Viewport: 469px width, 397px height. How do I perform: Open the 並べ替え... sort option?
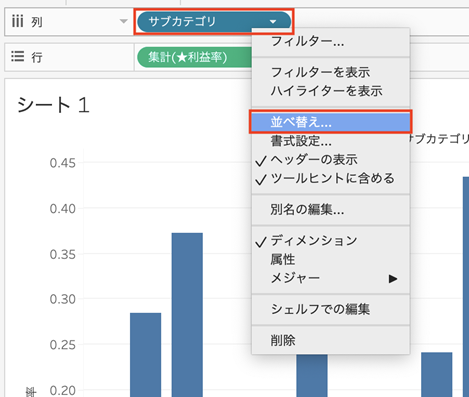coord(331,122)
